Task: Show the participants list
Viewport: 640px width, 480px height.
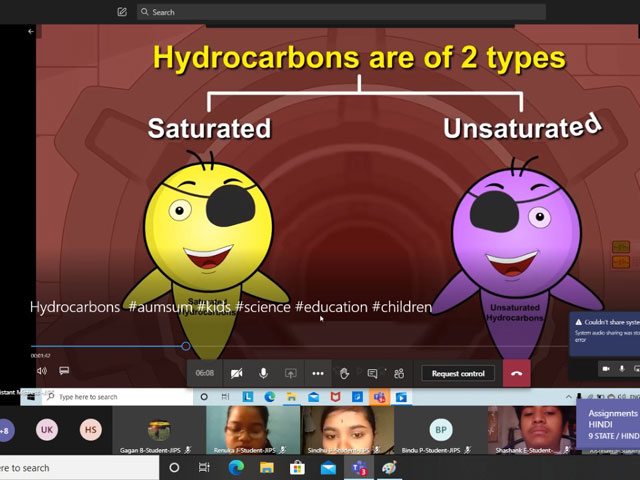Action: [398, 373]
